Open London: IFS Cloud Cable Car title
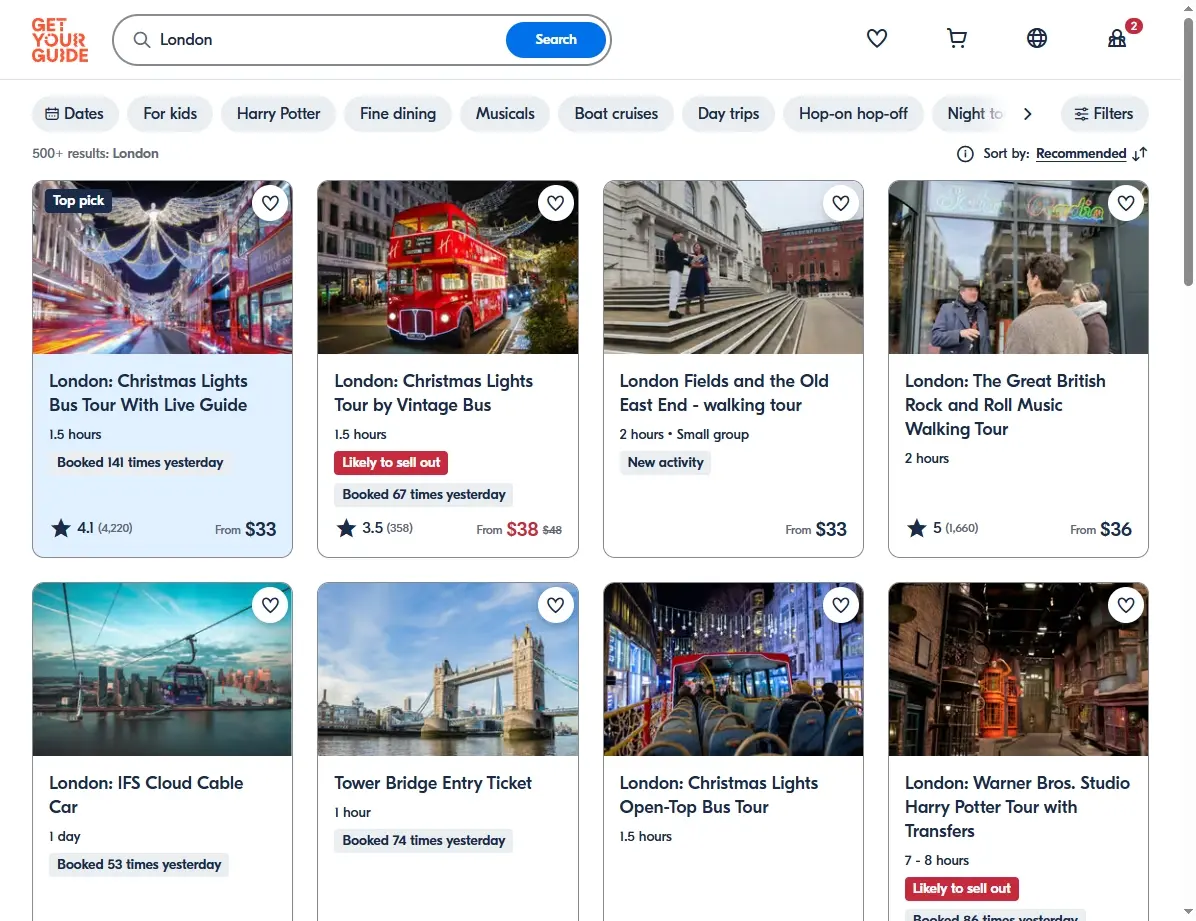 [146, 794]
